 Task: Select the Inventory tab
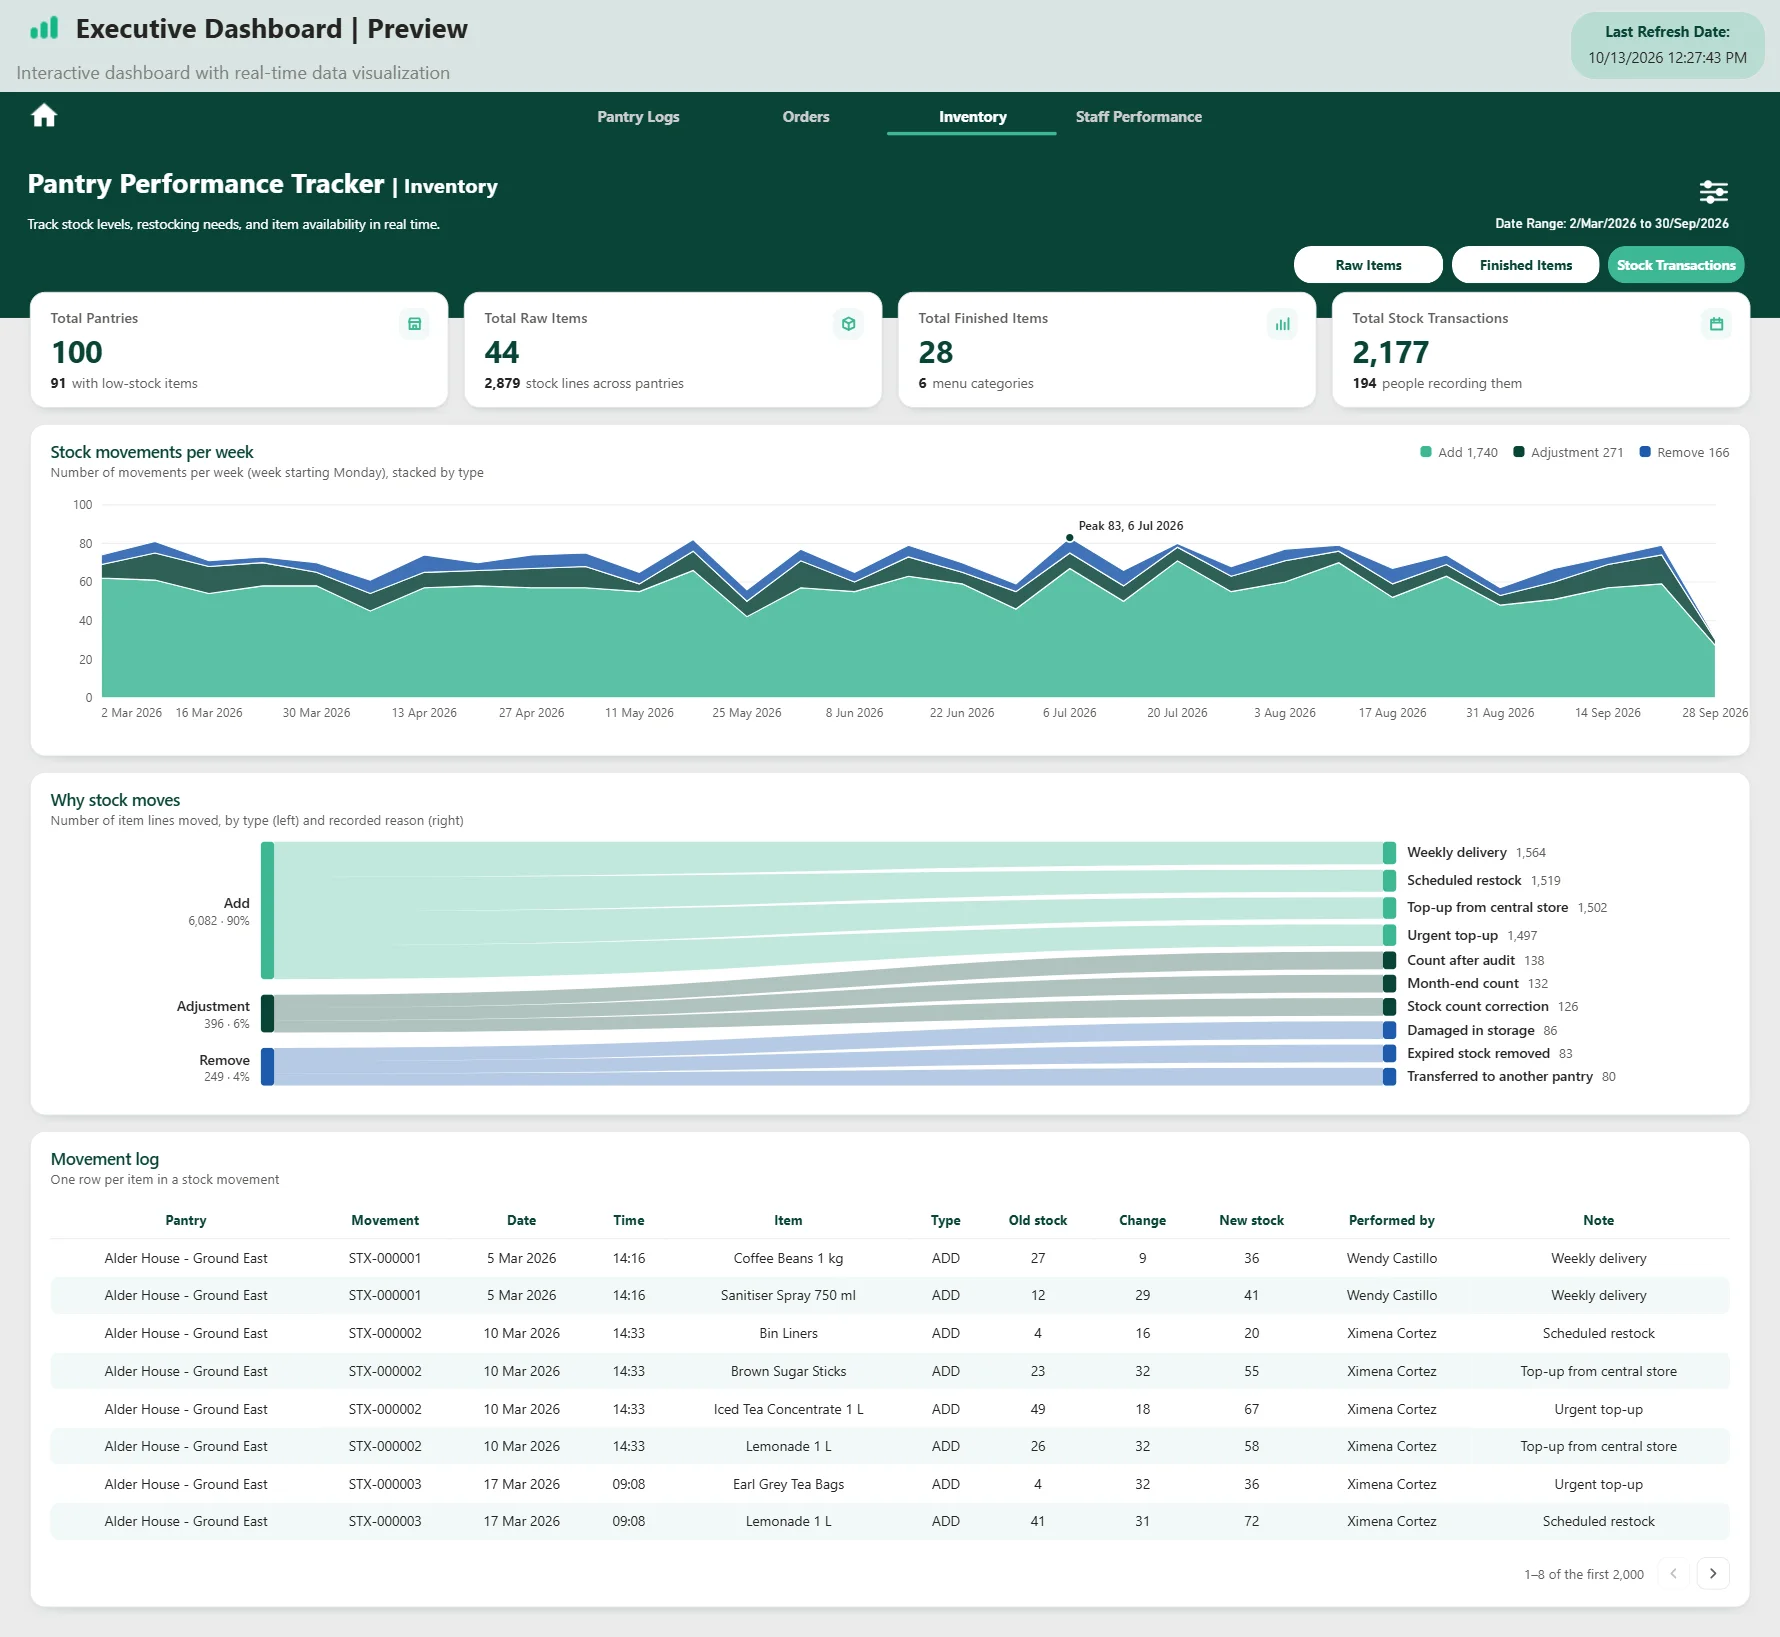pos(972,117)
